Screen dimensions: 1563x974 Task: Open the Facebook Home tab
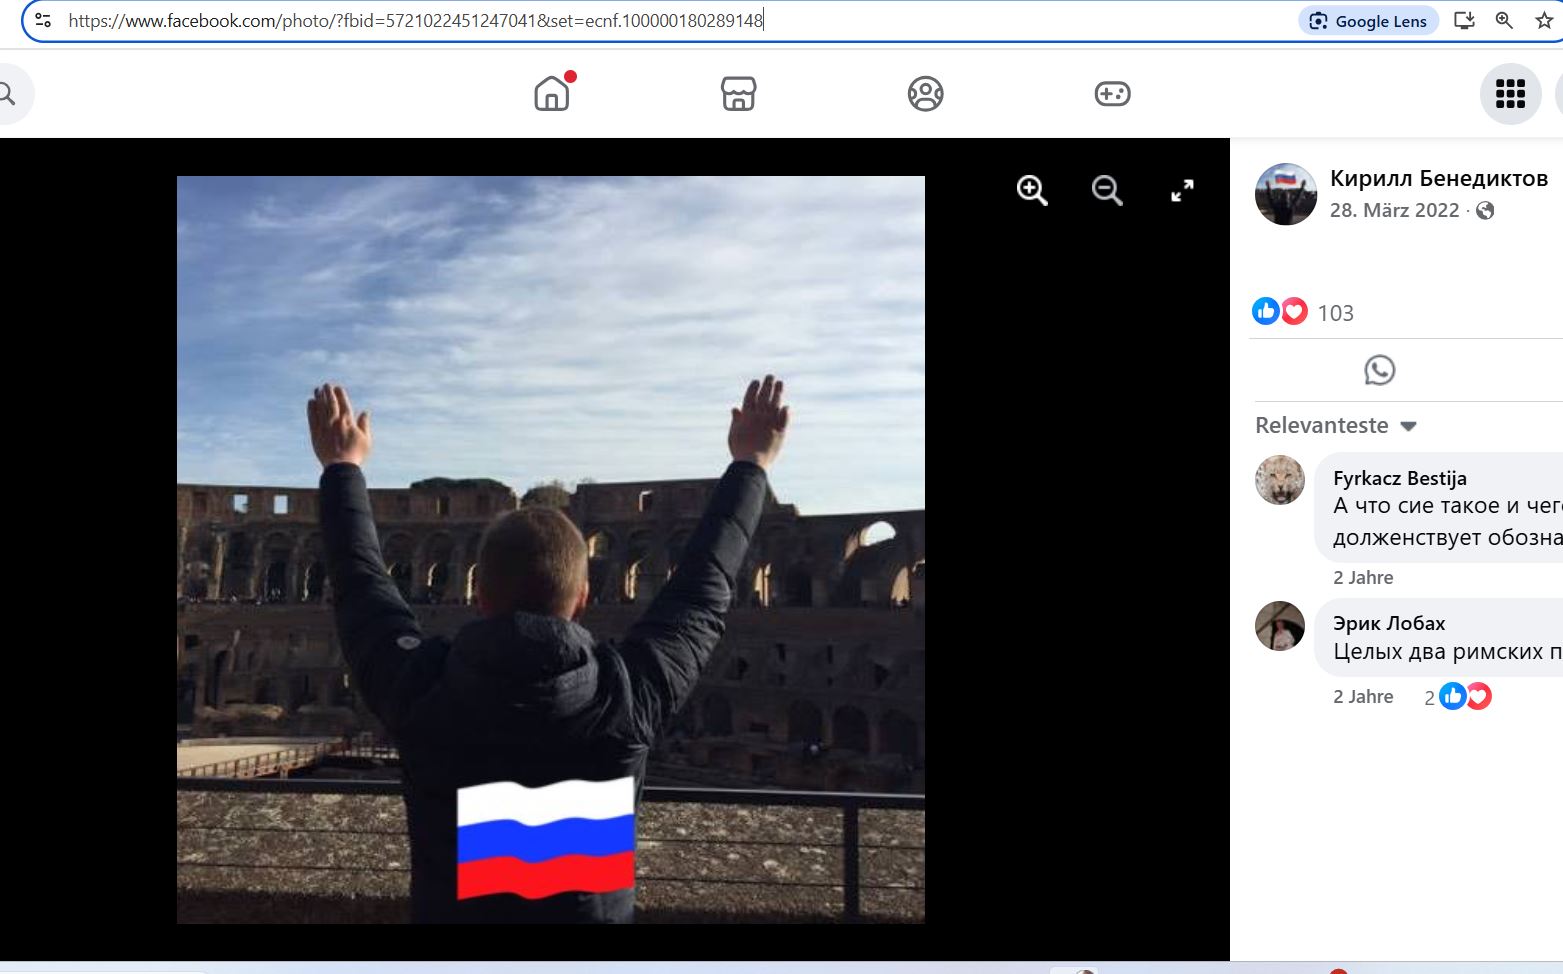tap(552, 93)
